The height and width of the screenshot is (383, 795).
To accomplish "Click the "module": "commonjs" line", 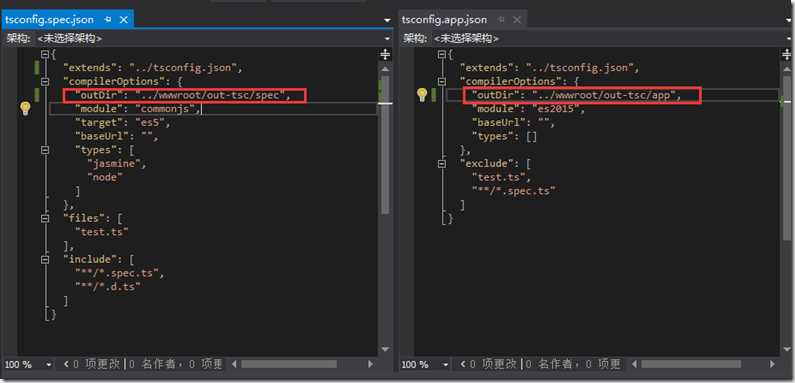I will point(138,109).
